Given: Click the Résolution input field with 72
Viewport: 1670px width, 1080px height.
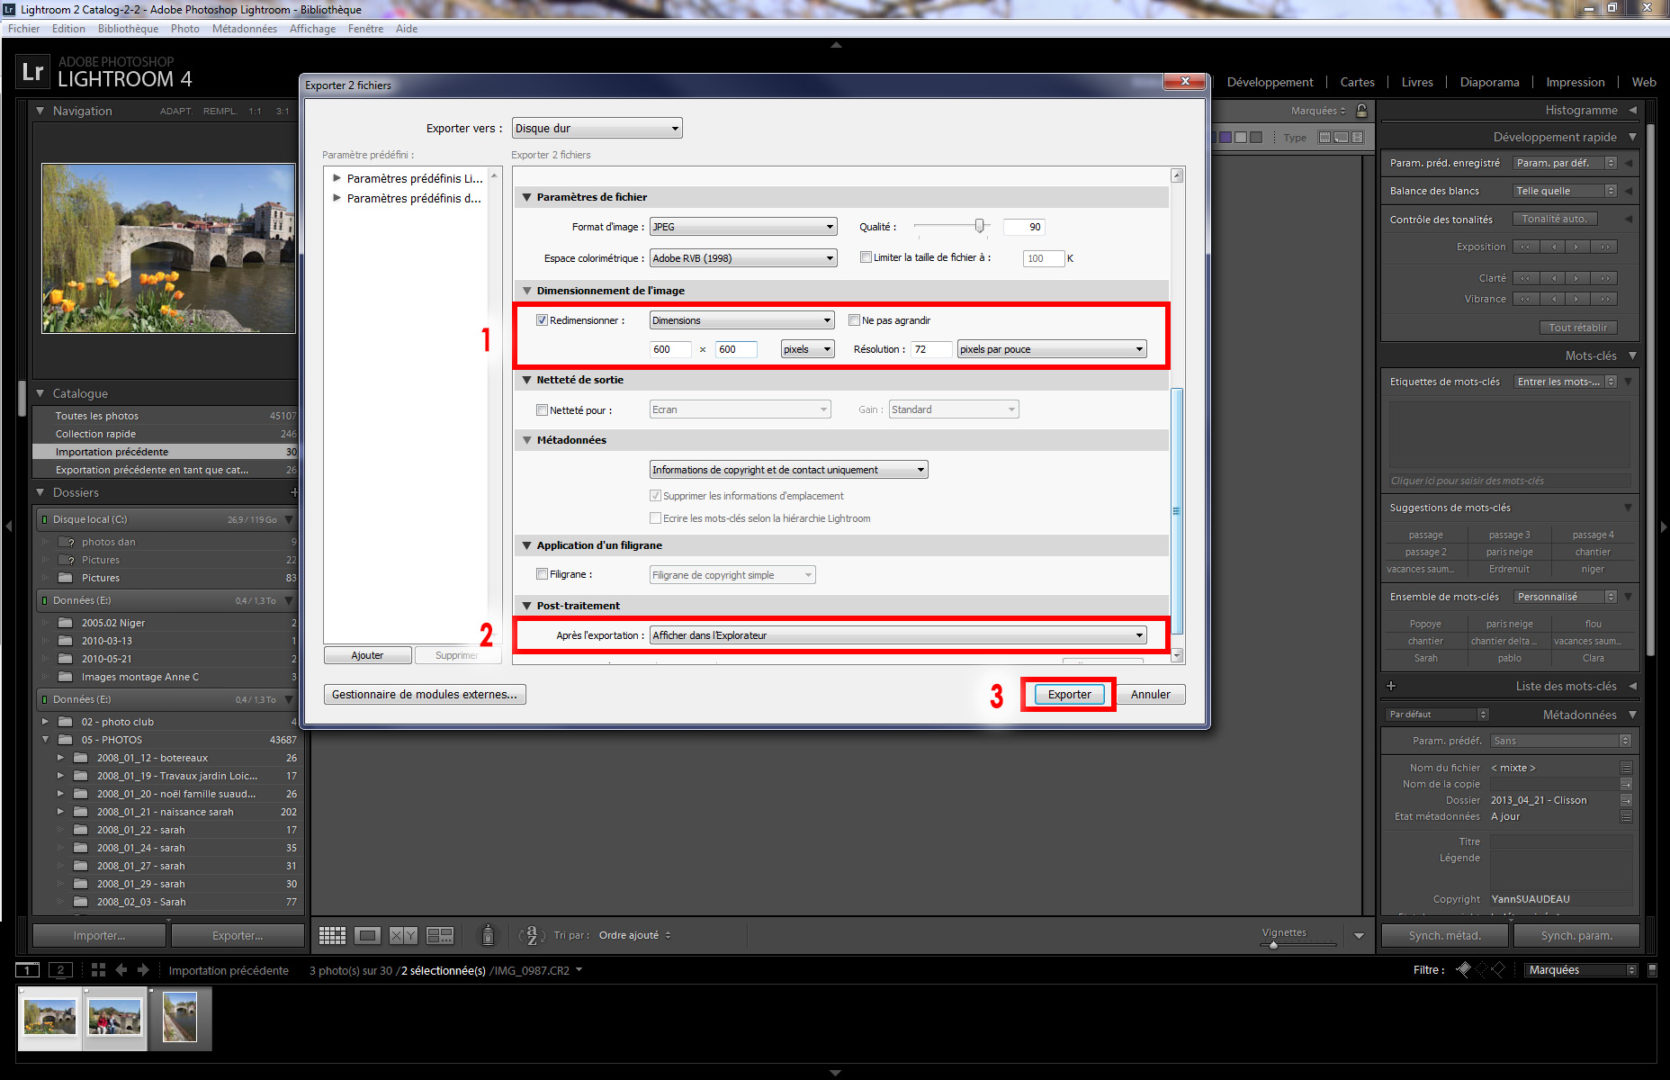Looking at the screenshot, I should pos(930,349).
